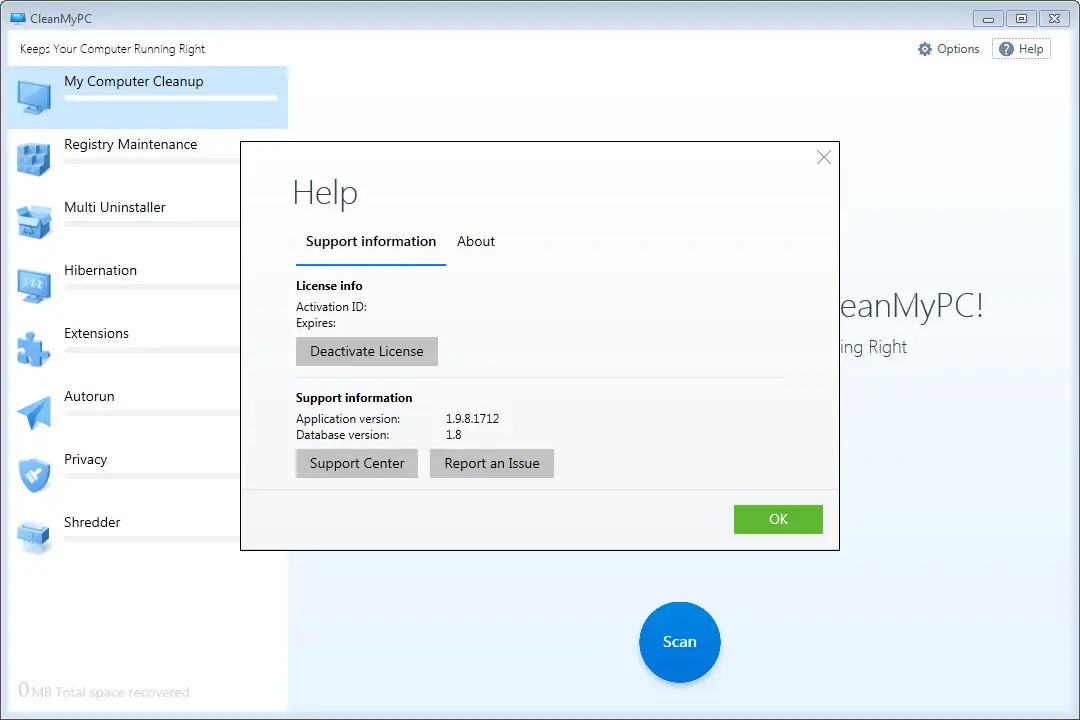The height and width of the screenshot is (720, 1080).
Task: Click database version value 1.8
Action: 453,435
